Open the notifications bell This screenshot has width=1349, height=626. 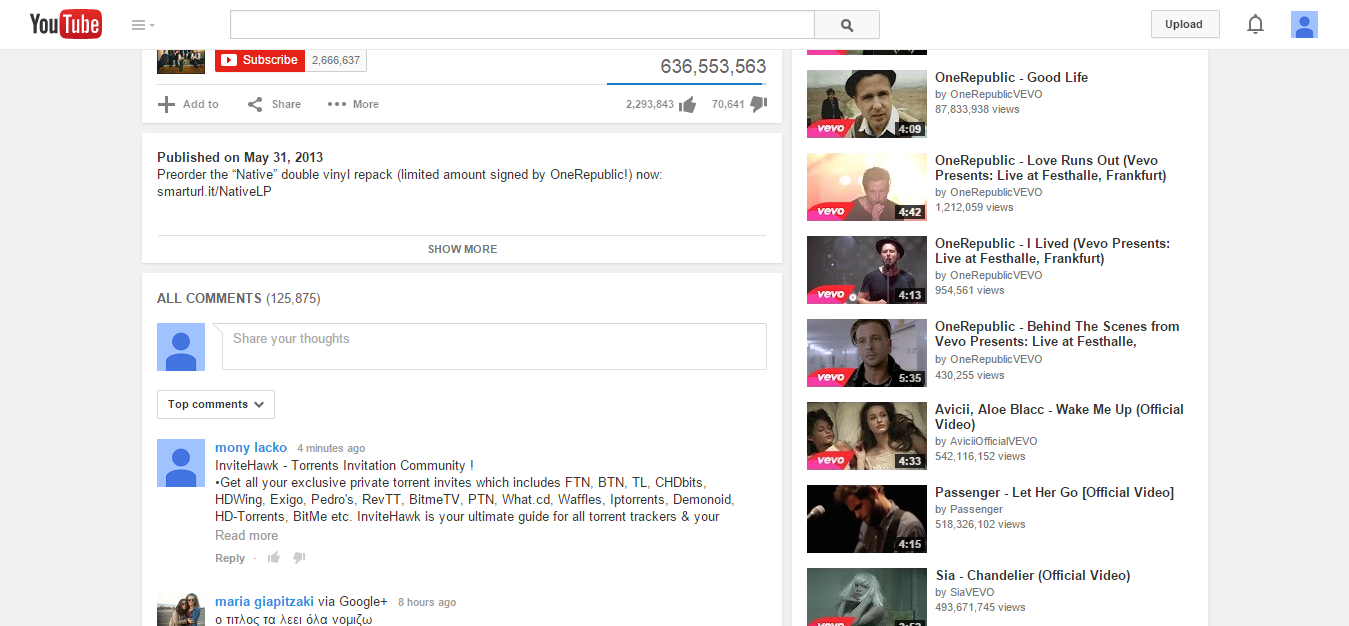point(1256,25)
